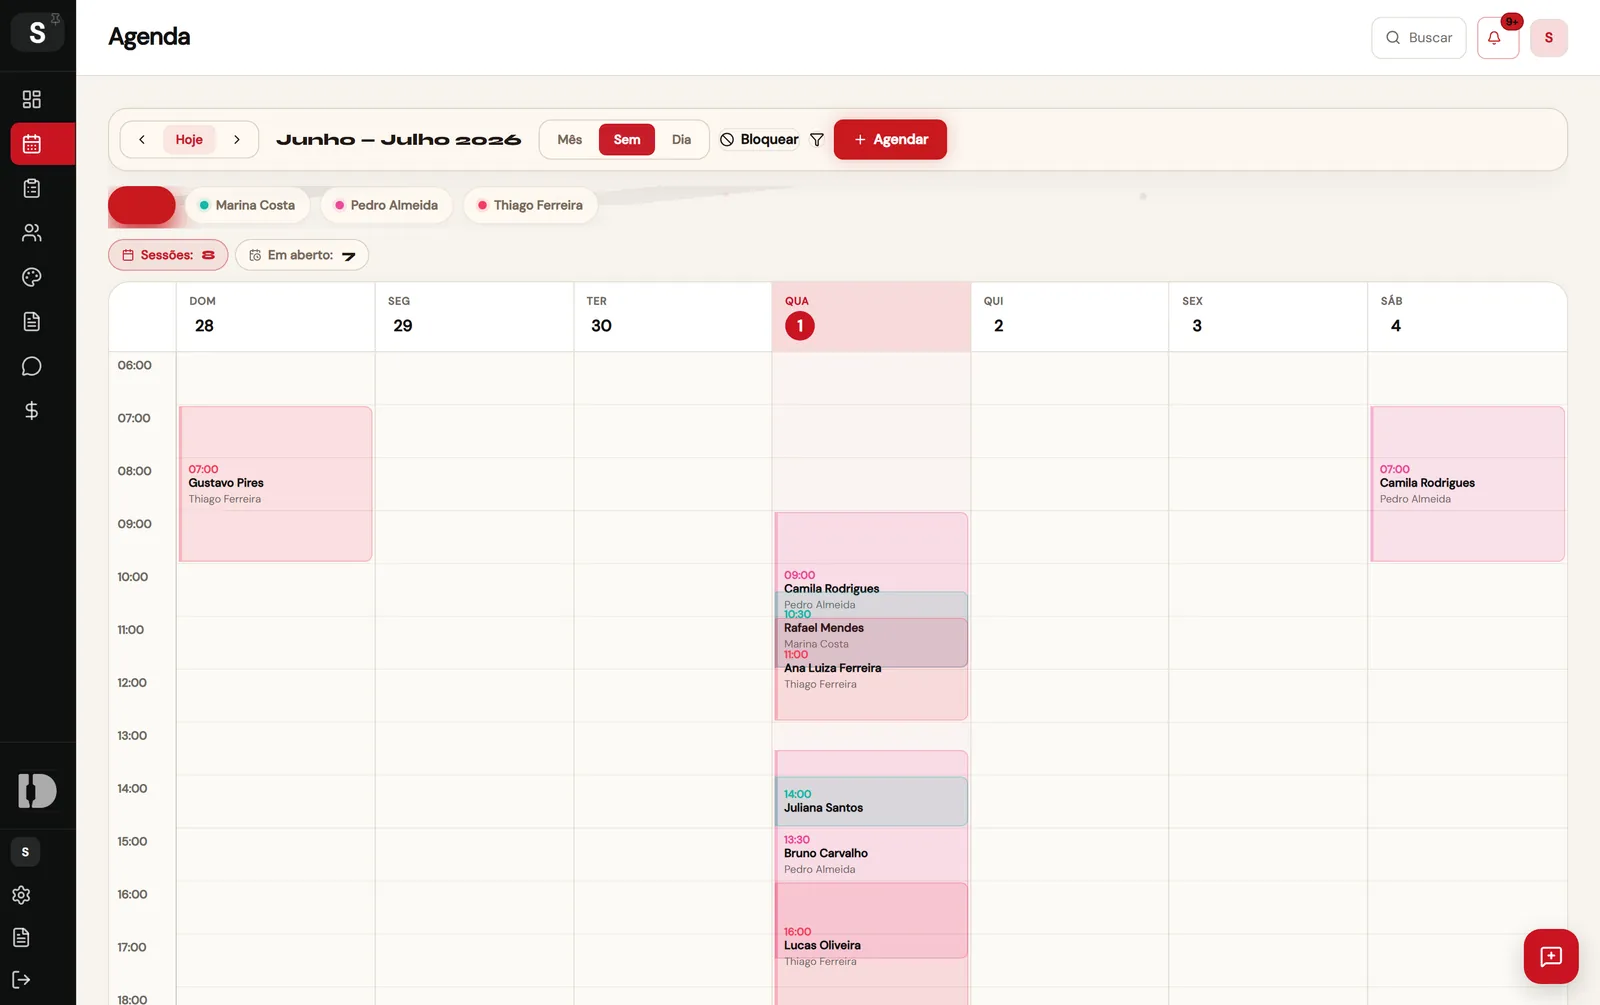Click the Agenda page heading
This screenshot has height=1005, width=1600.
[x=149, y=37]
